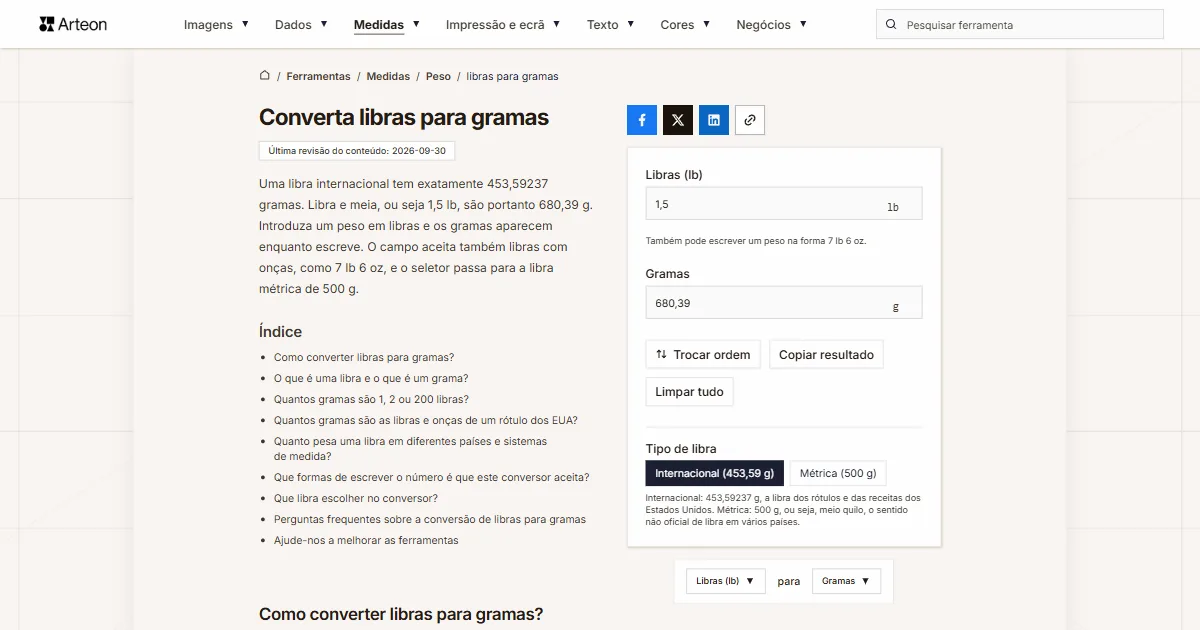Click the libras para gramas breadcrumb text
Image resolution: width=1200 pixels, height=630 pixels.
click(x=512, y=76)
